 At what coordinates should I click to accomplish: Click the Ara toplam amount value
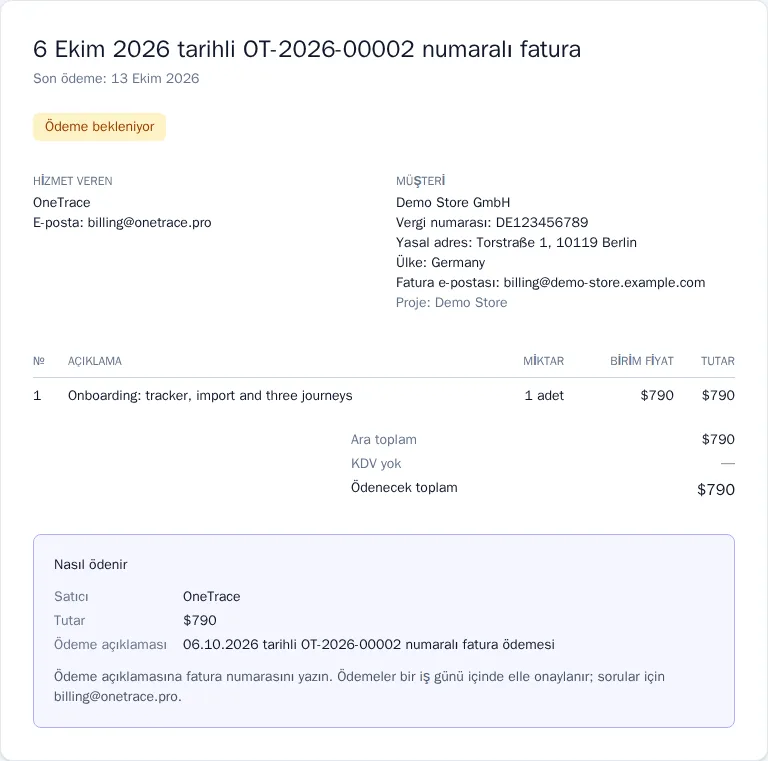(718, 439)
